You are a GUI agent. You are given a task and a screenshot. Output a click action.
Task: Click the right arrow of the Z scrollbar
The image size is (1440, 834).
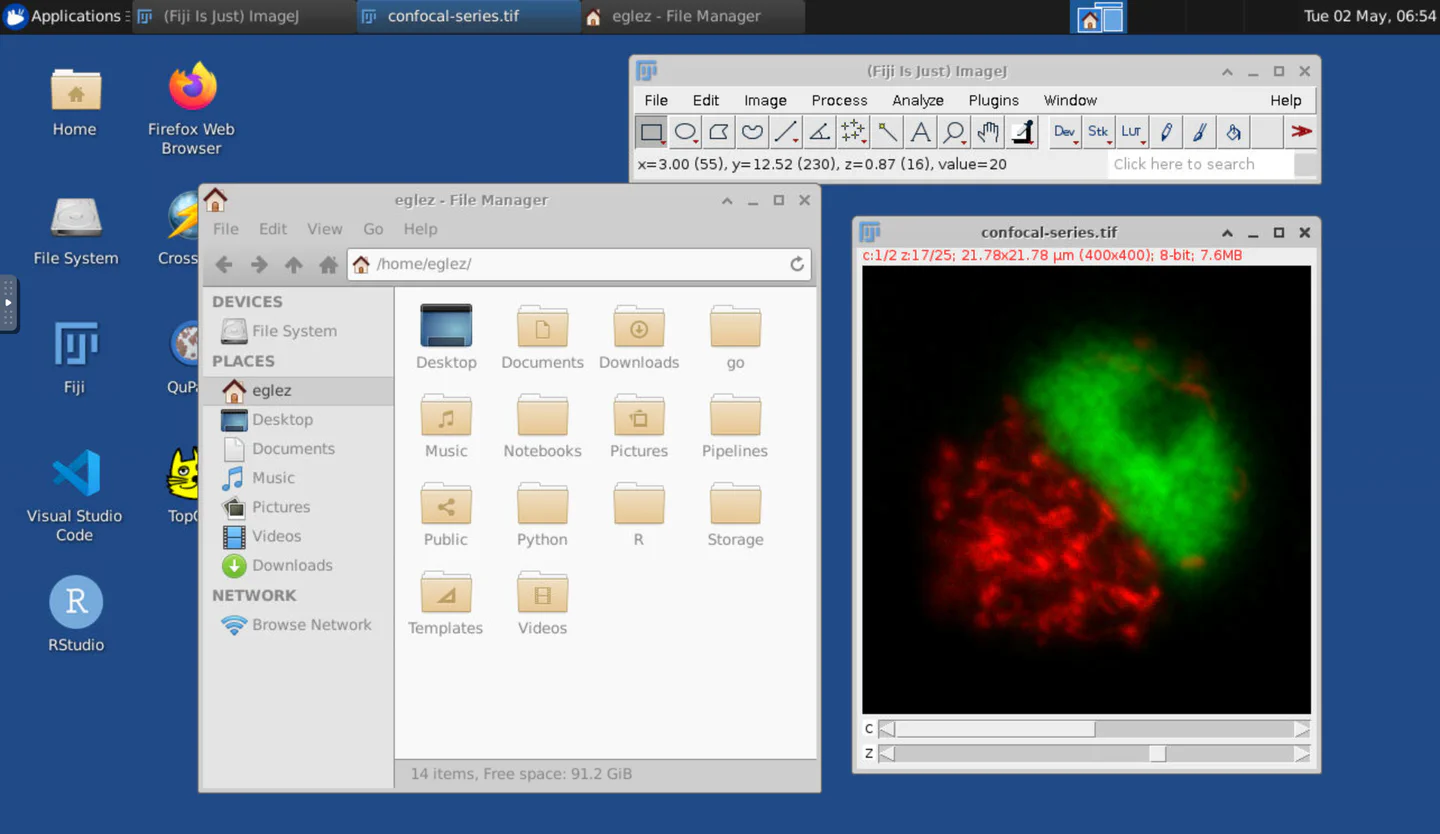1301,754
